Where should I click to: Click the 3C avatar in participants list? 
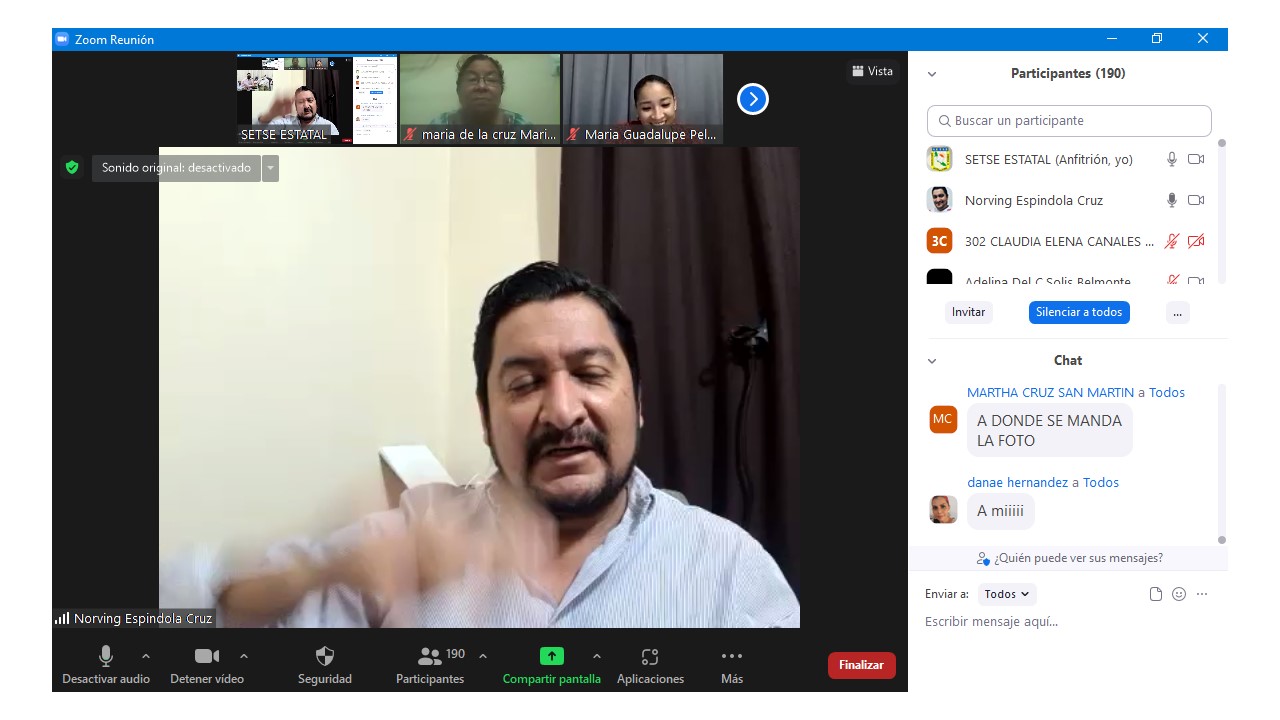pyautogui.click(x=939, y=241)
